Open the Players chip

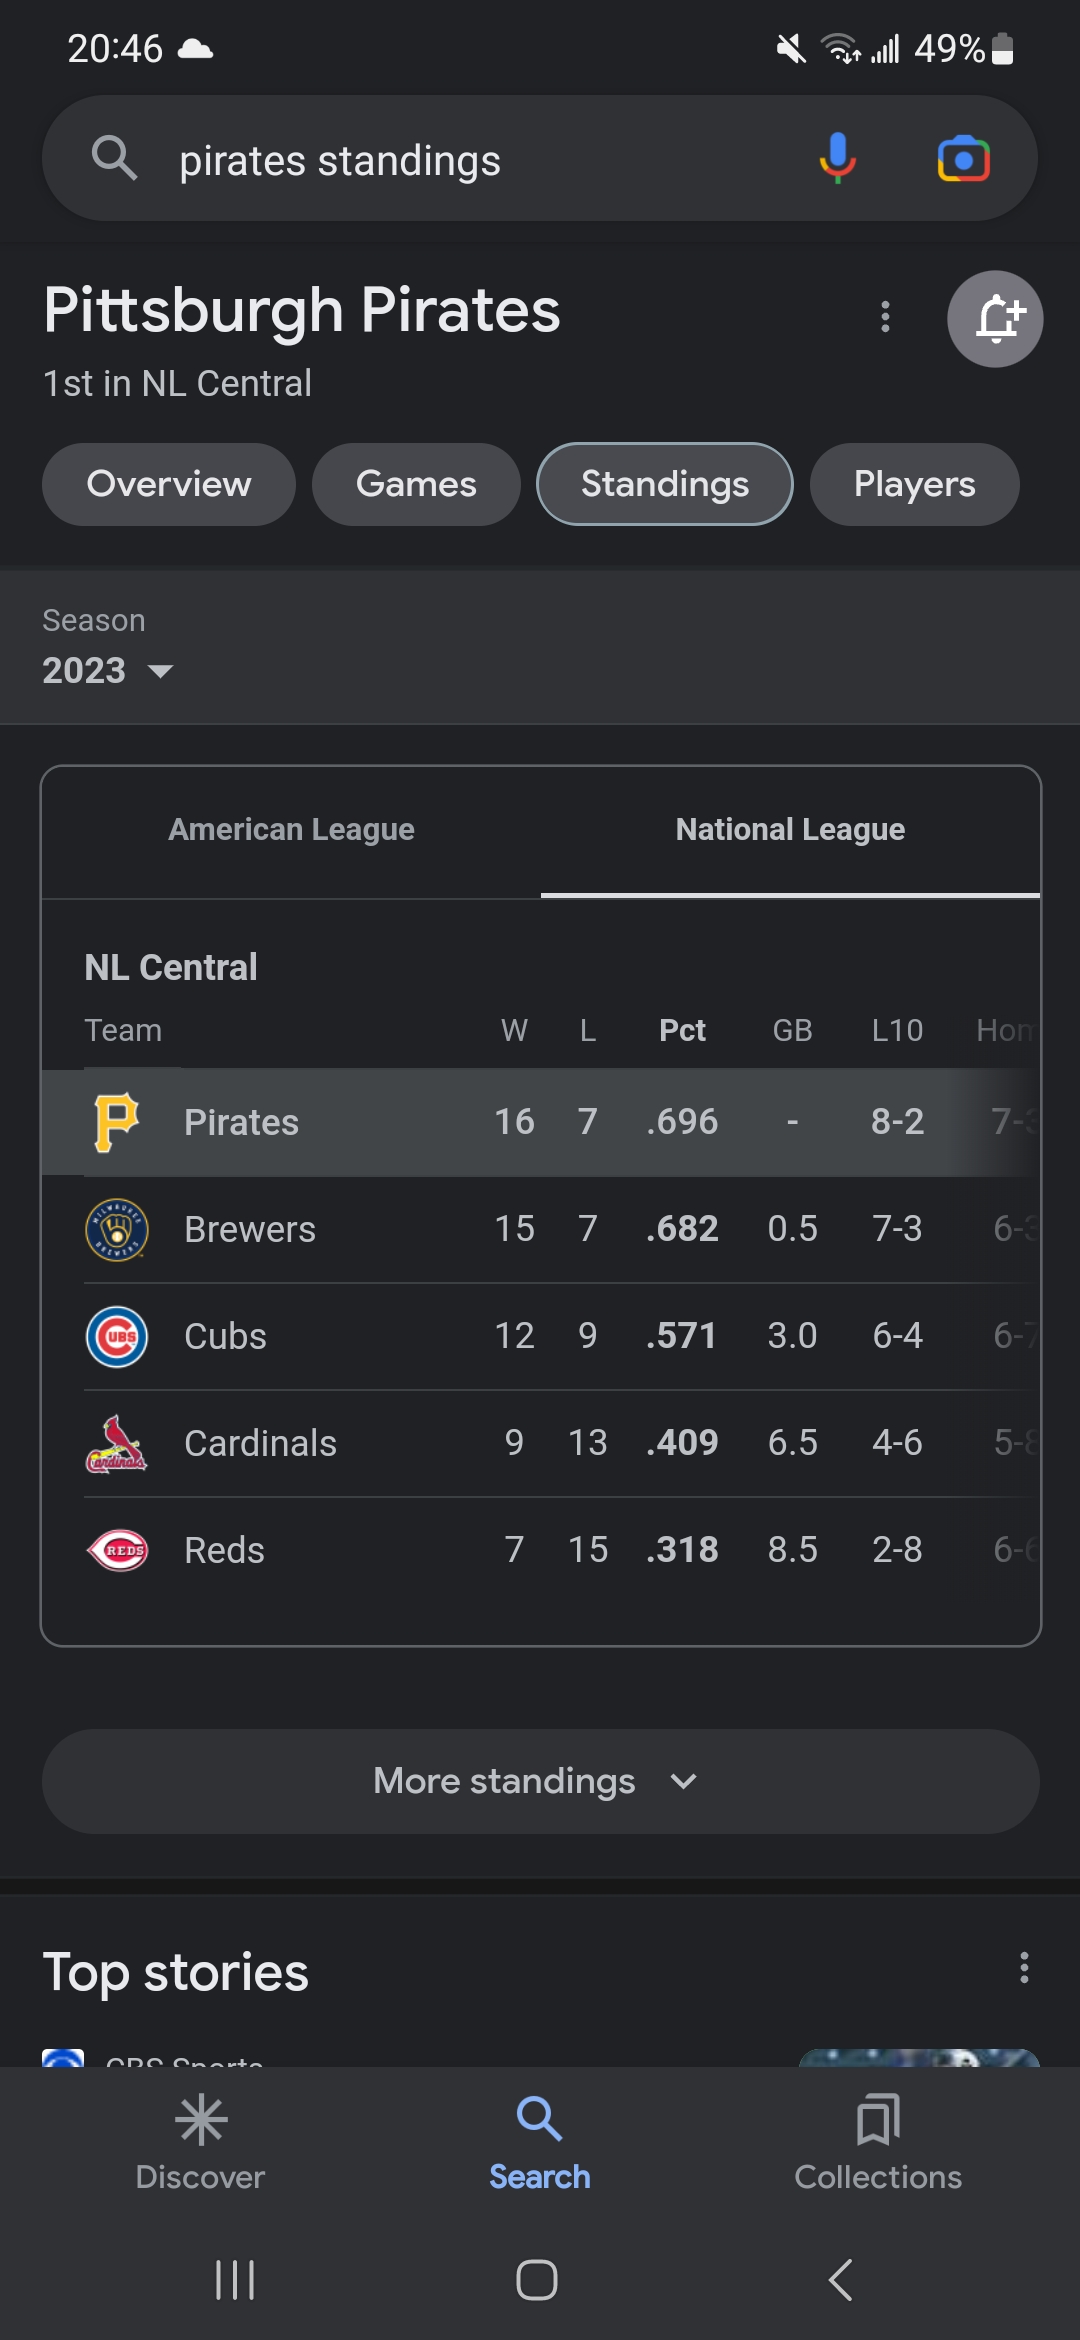click(x=914, y=484)
